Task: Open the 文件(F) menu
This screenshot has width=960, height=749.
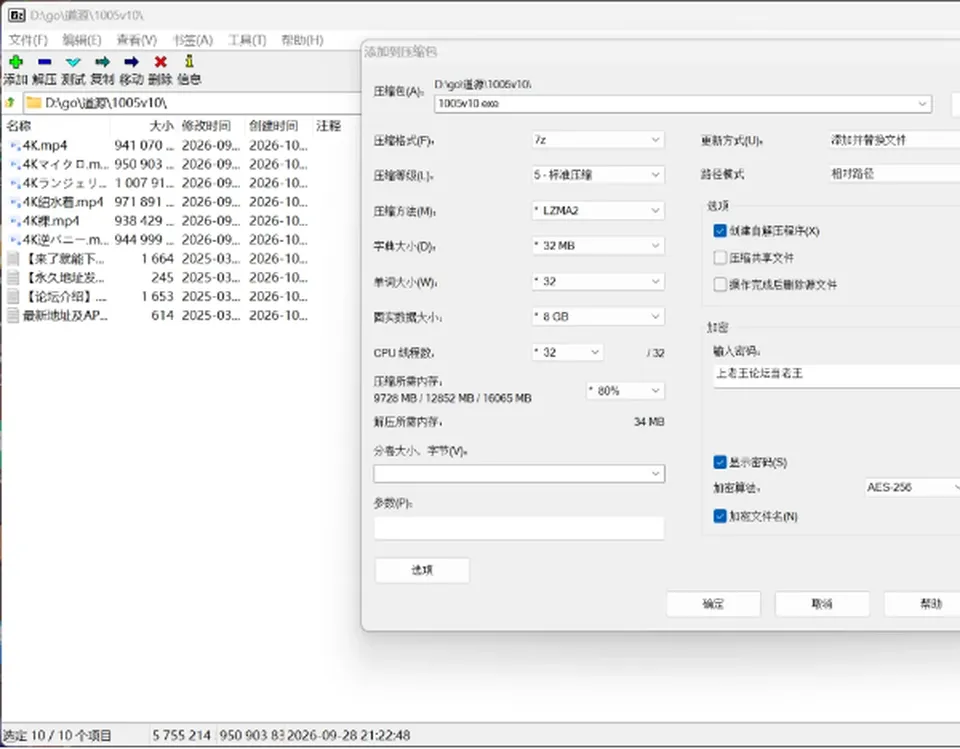Action: point(28,40)
